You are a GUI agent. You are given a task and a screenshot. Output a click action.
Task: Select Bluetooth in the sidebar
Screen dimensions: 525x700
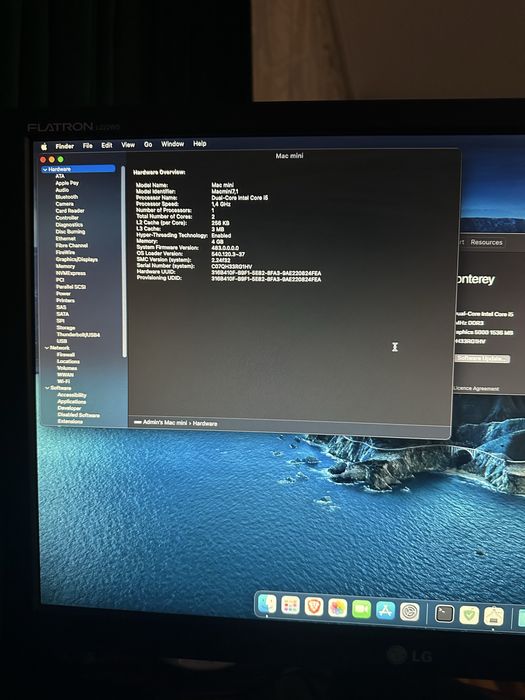coord(67,197)
